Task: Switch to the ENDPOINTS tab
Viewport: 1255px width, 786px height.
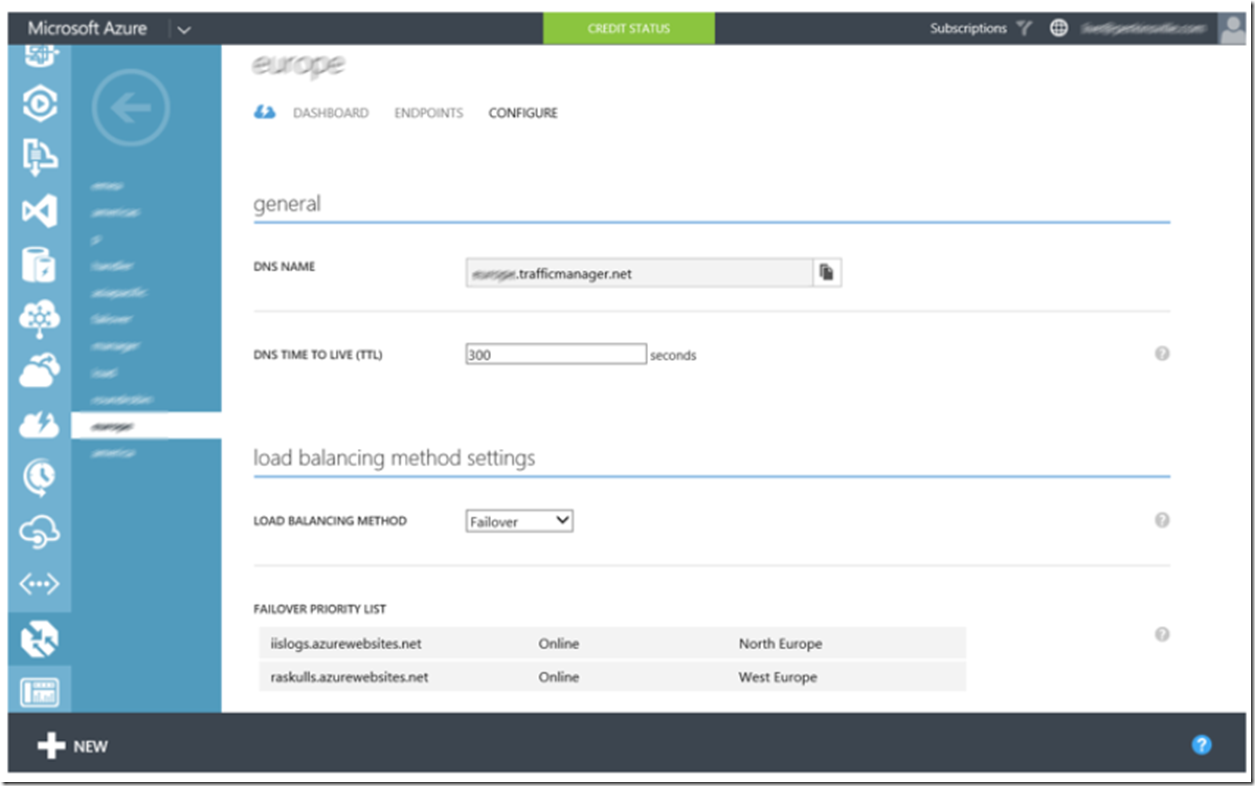Action: coord(429,113)
